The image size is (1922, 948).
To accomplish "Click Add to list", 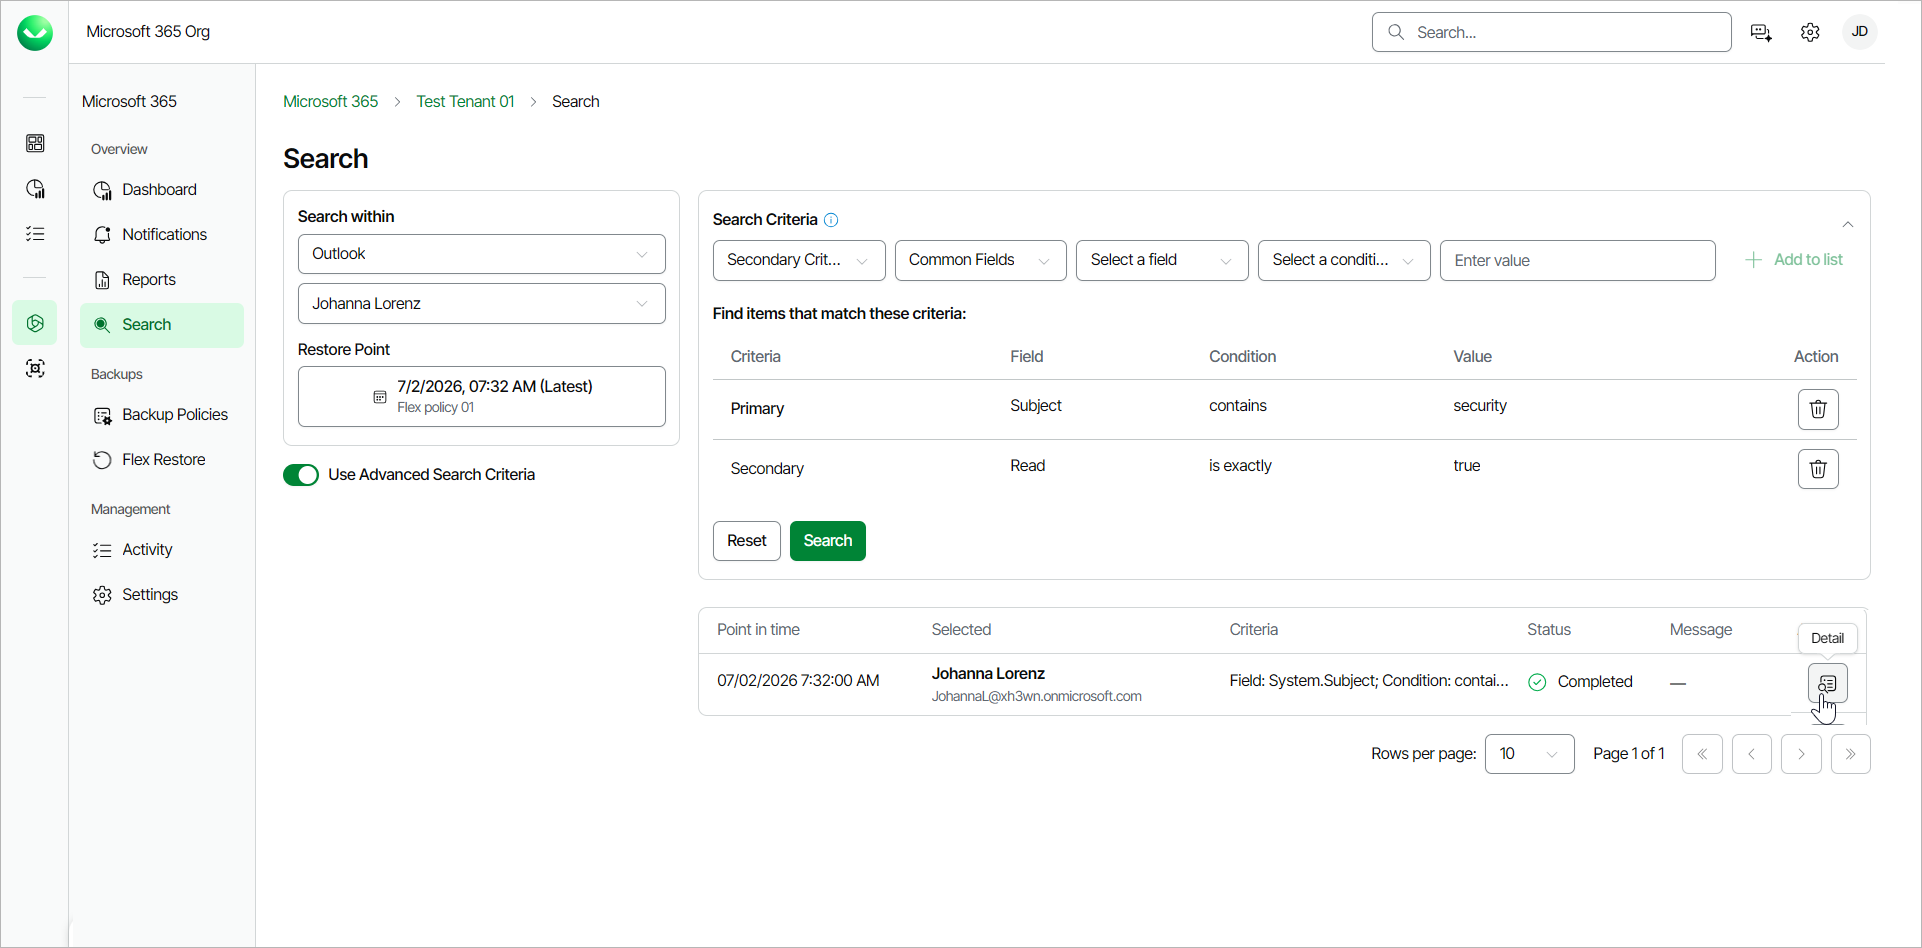I will tap(1794, 260).
